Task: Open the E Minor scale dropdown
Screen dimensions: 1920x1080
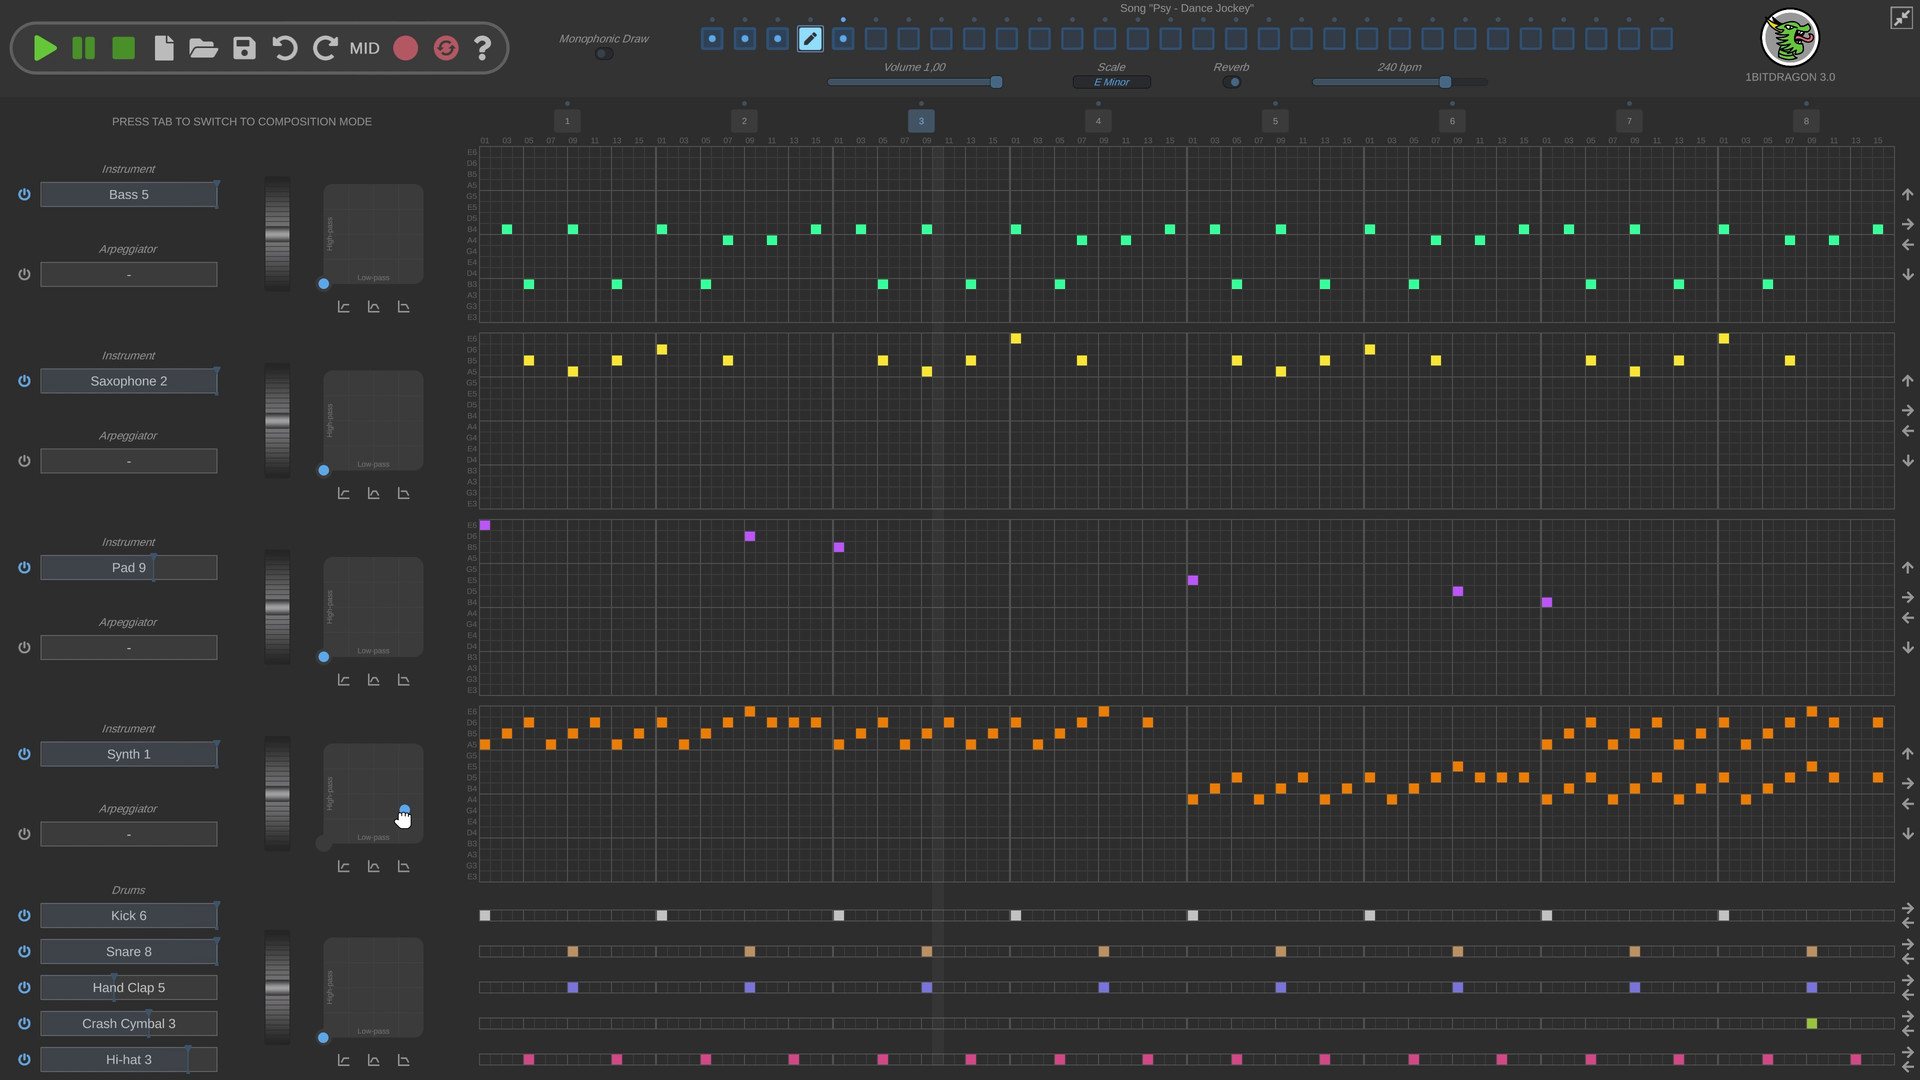Action: 1111,82
